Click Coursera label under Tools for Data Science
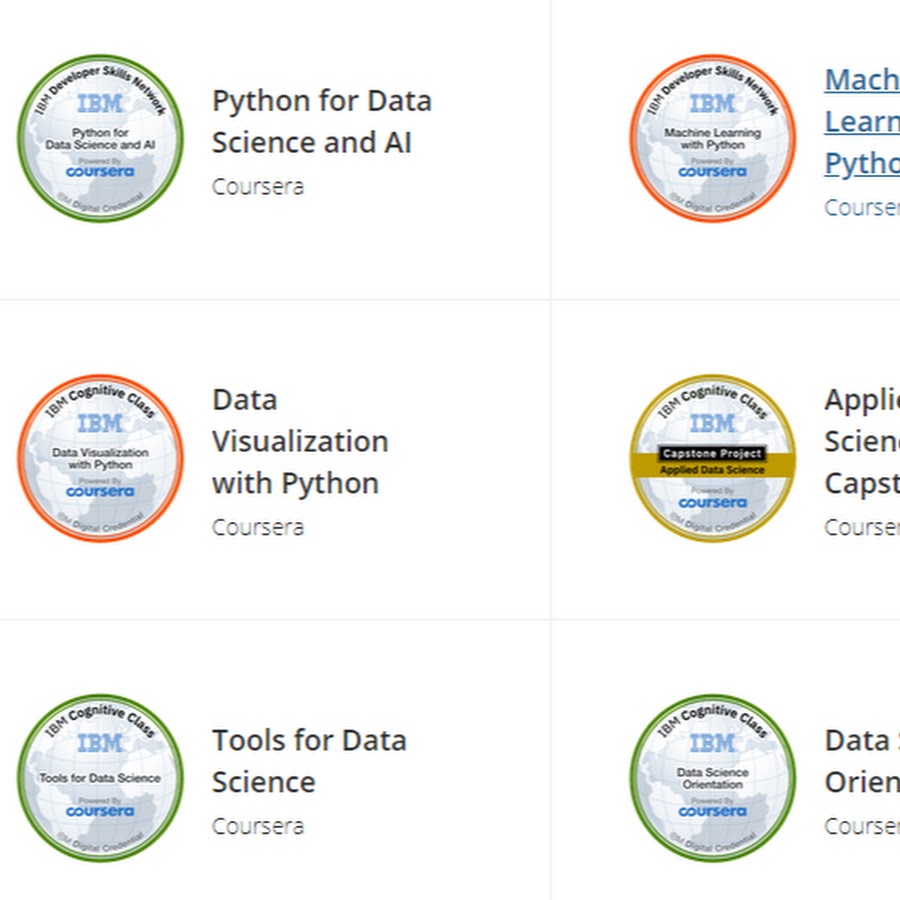 coord(257,826)
